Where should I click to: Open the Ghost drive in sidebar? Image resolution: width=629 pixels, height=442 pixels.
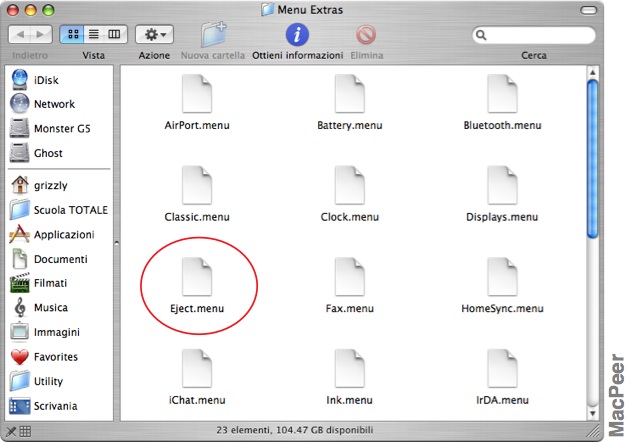tap(36, 153)
